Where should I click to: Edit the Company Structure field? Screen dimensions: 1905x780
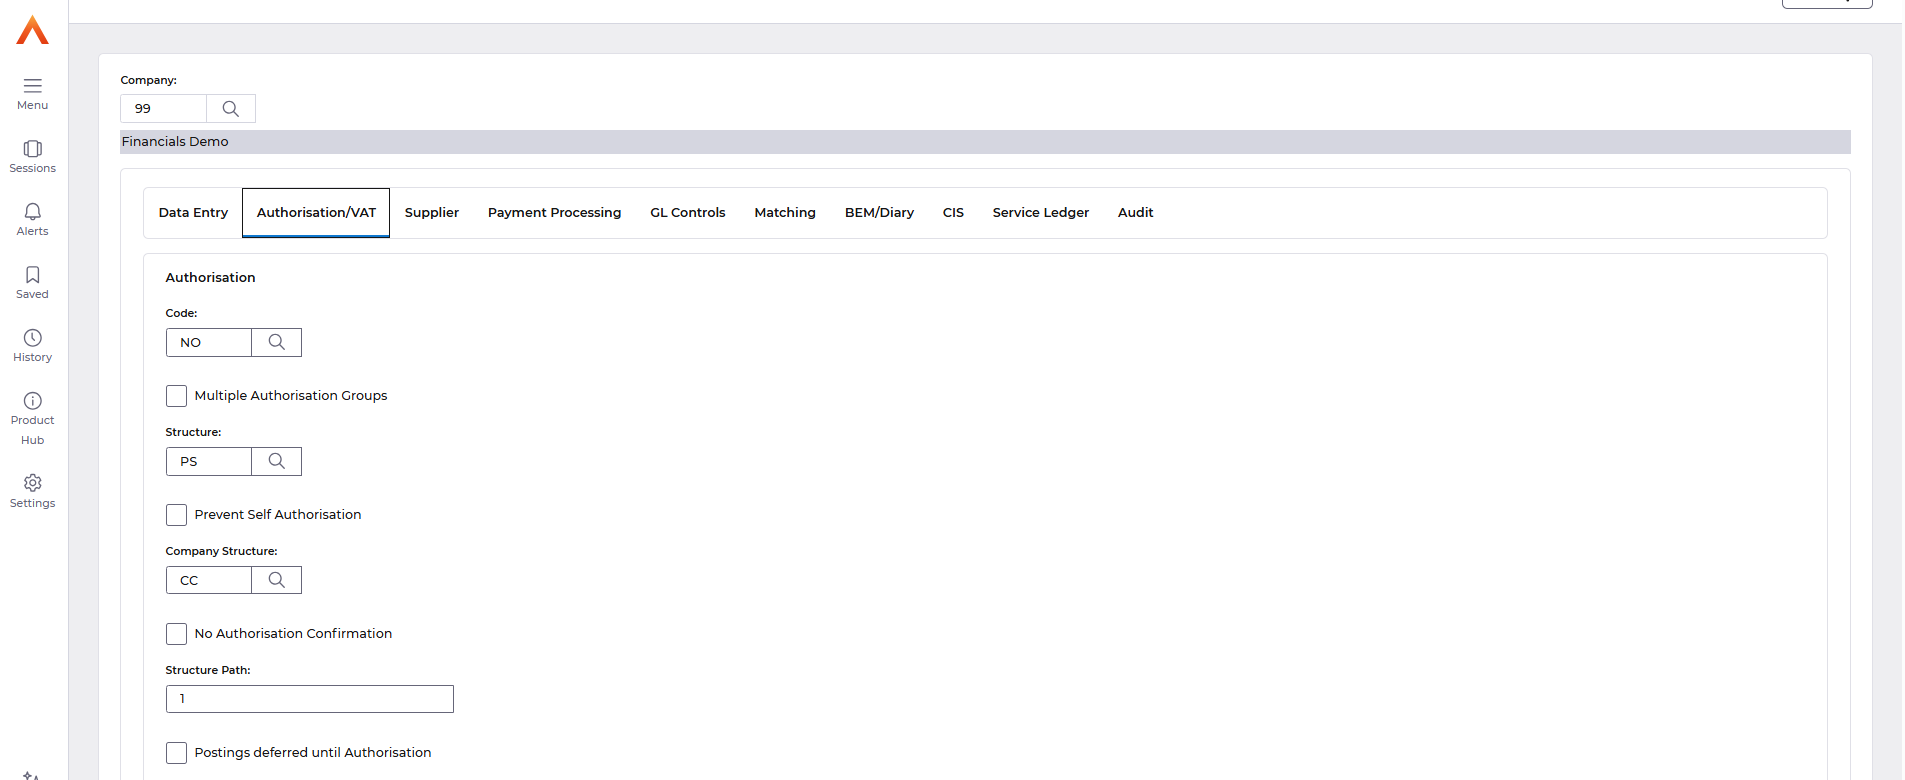click(x=209, y=581)
